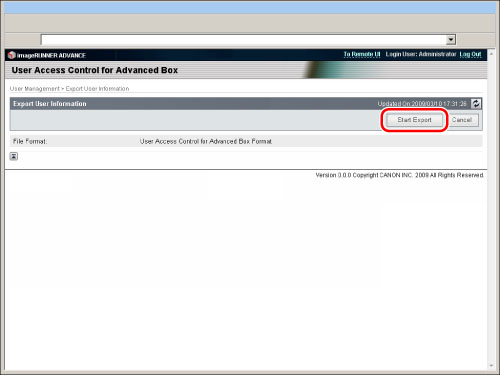Go back to User Management breadcrumb
Viewport: 500px width, 375px height.
click(x=35, y=89)
